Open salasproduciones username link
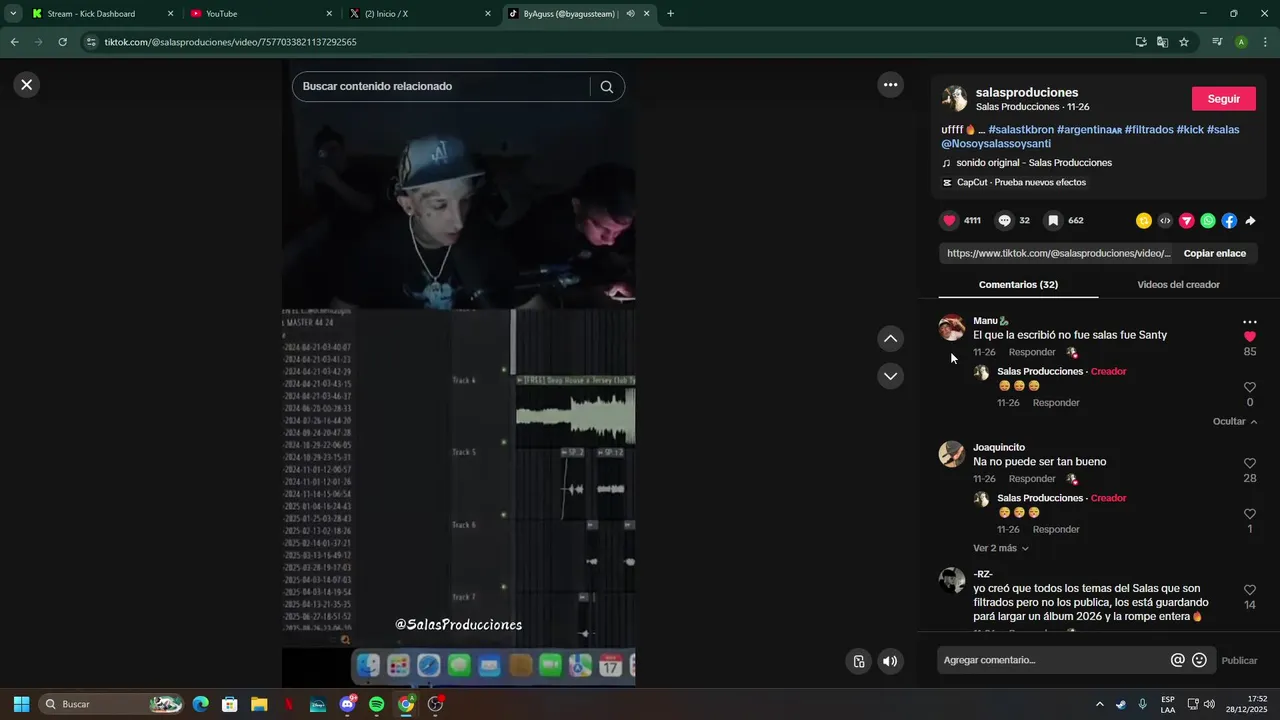 click(x=1027, y=92)
